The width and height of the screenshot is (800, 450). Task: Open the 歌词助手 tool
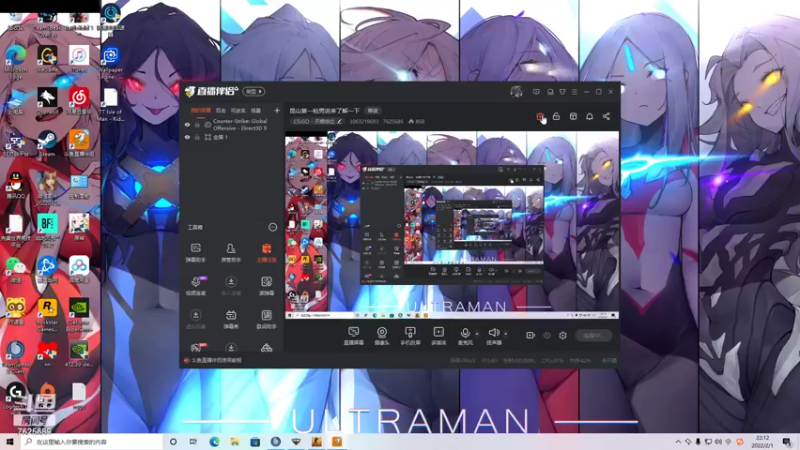pos(266,319)
